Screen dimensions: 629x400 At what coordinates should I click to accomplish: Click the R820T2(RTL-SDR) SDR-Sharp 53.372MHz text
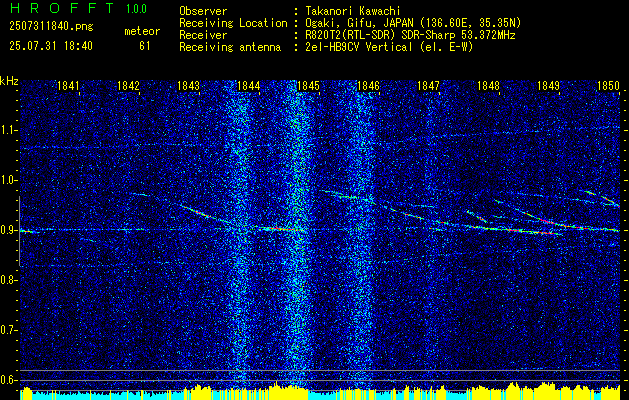[x=410, y=35]
